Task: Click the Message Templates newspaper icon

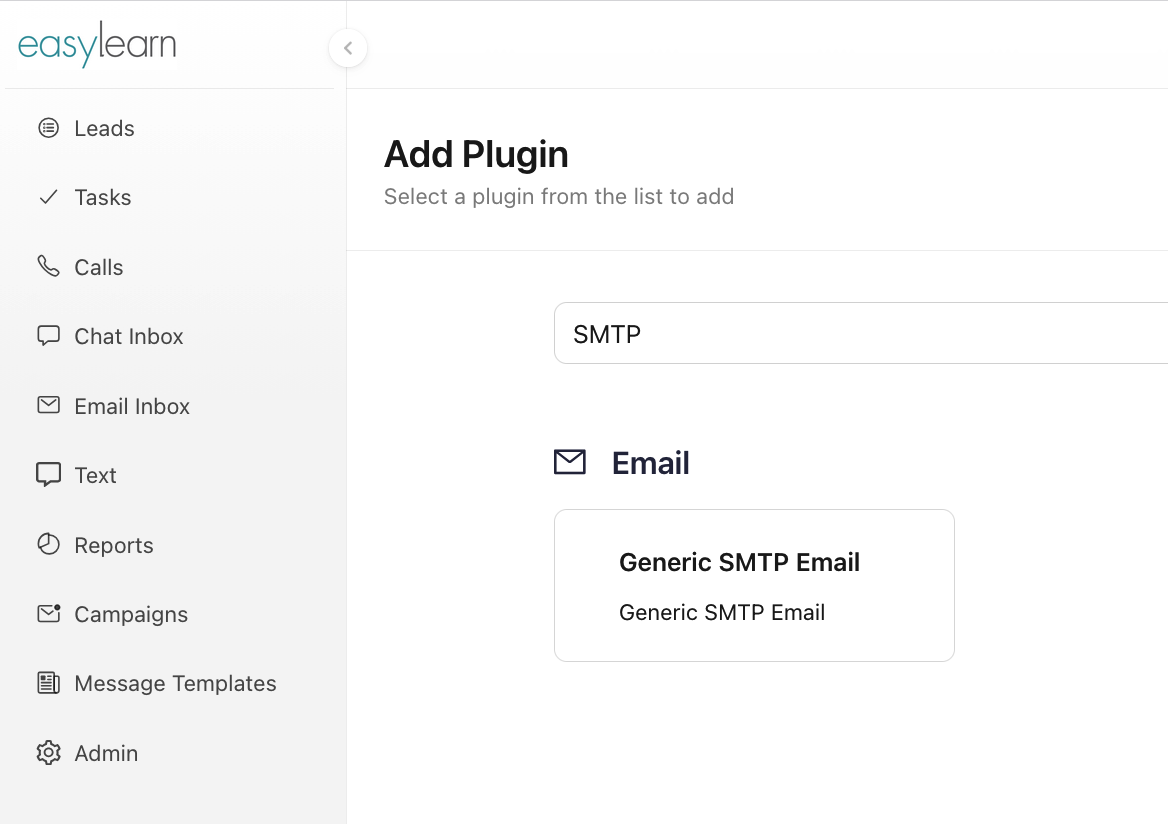Action: coord(48,683)
